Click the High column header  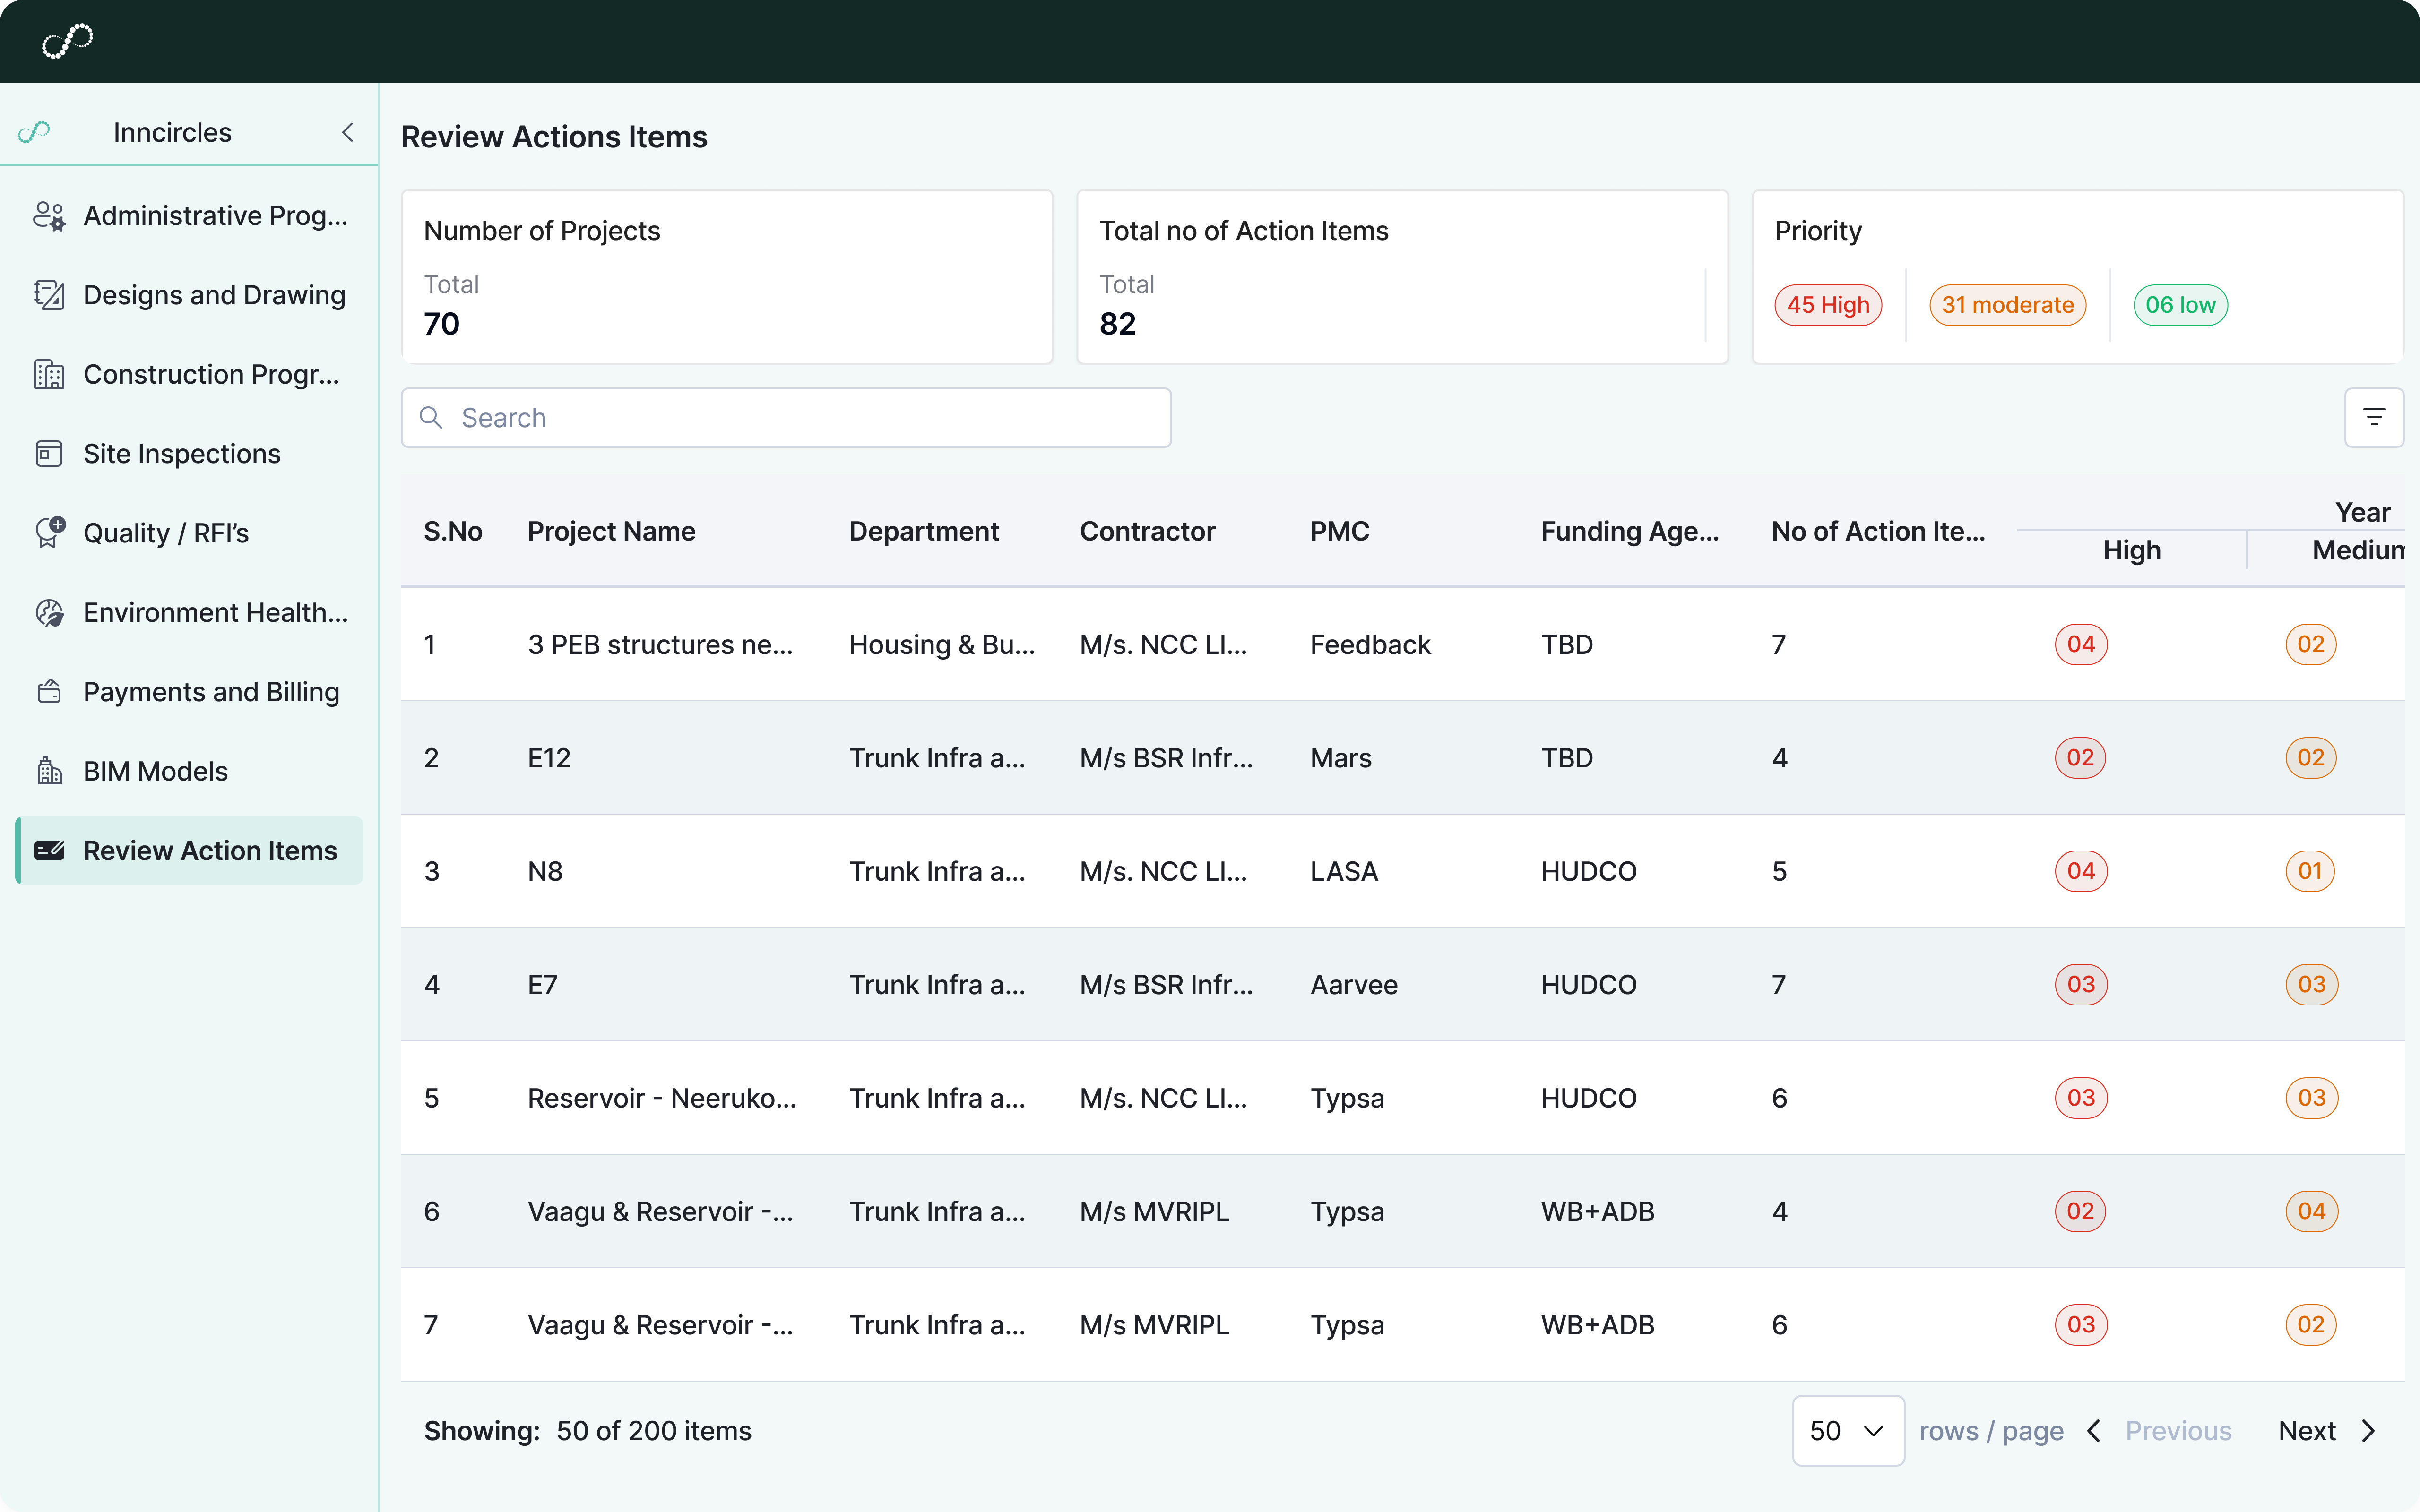coord(2131,549)
